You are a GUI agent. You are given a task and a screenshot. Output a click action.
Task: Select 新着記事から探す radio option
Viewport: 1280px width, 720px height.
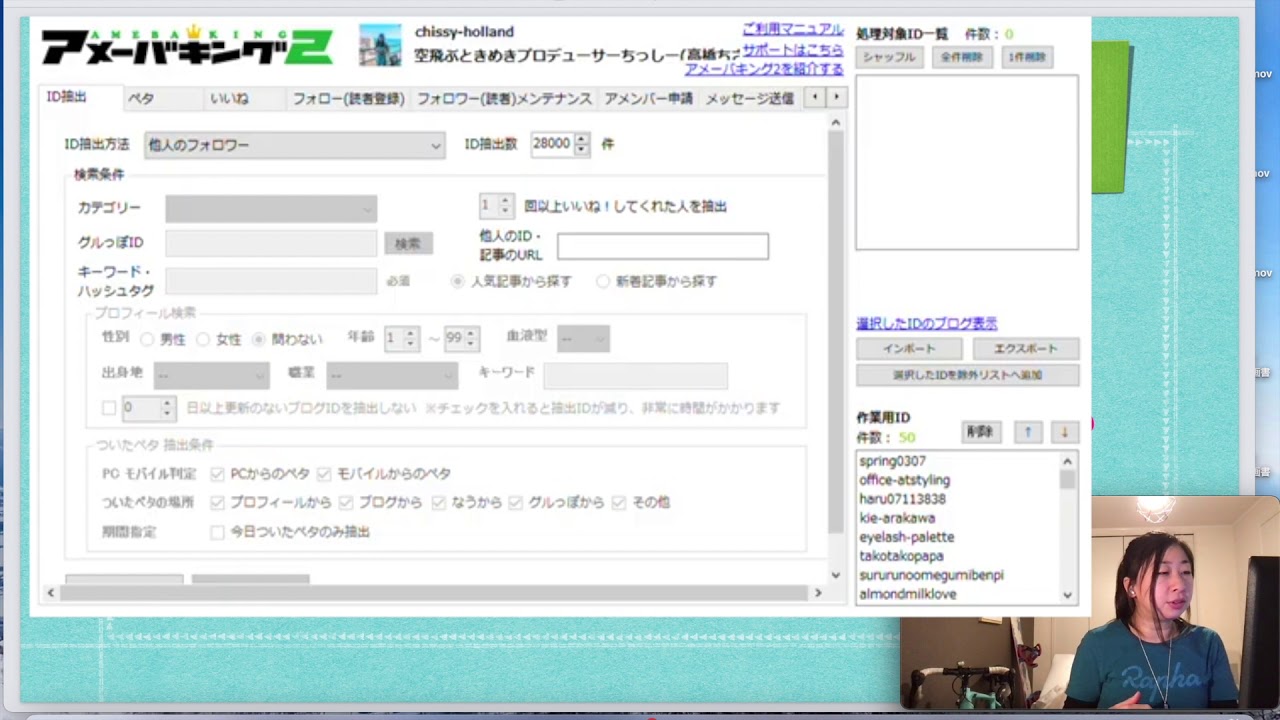[603, 282]
